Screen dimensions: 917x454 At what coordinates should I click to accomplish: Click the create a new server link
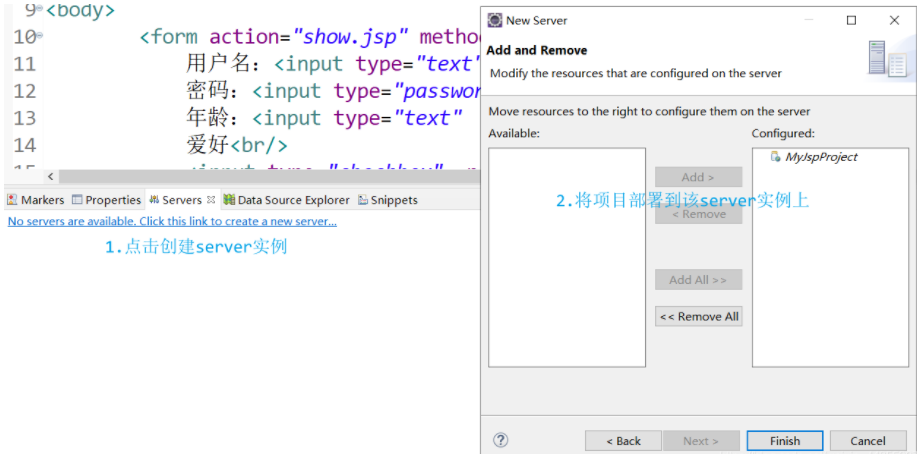click(172, 221)
